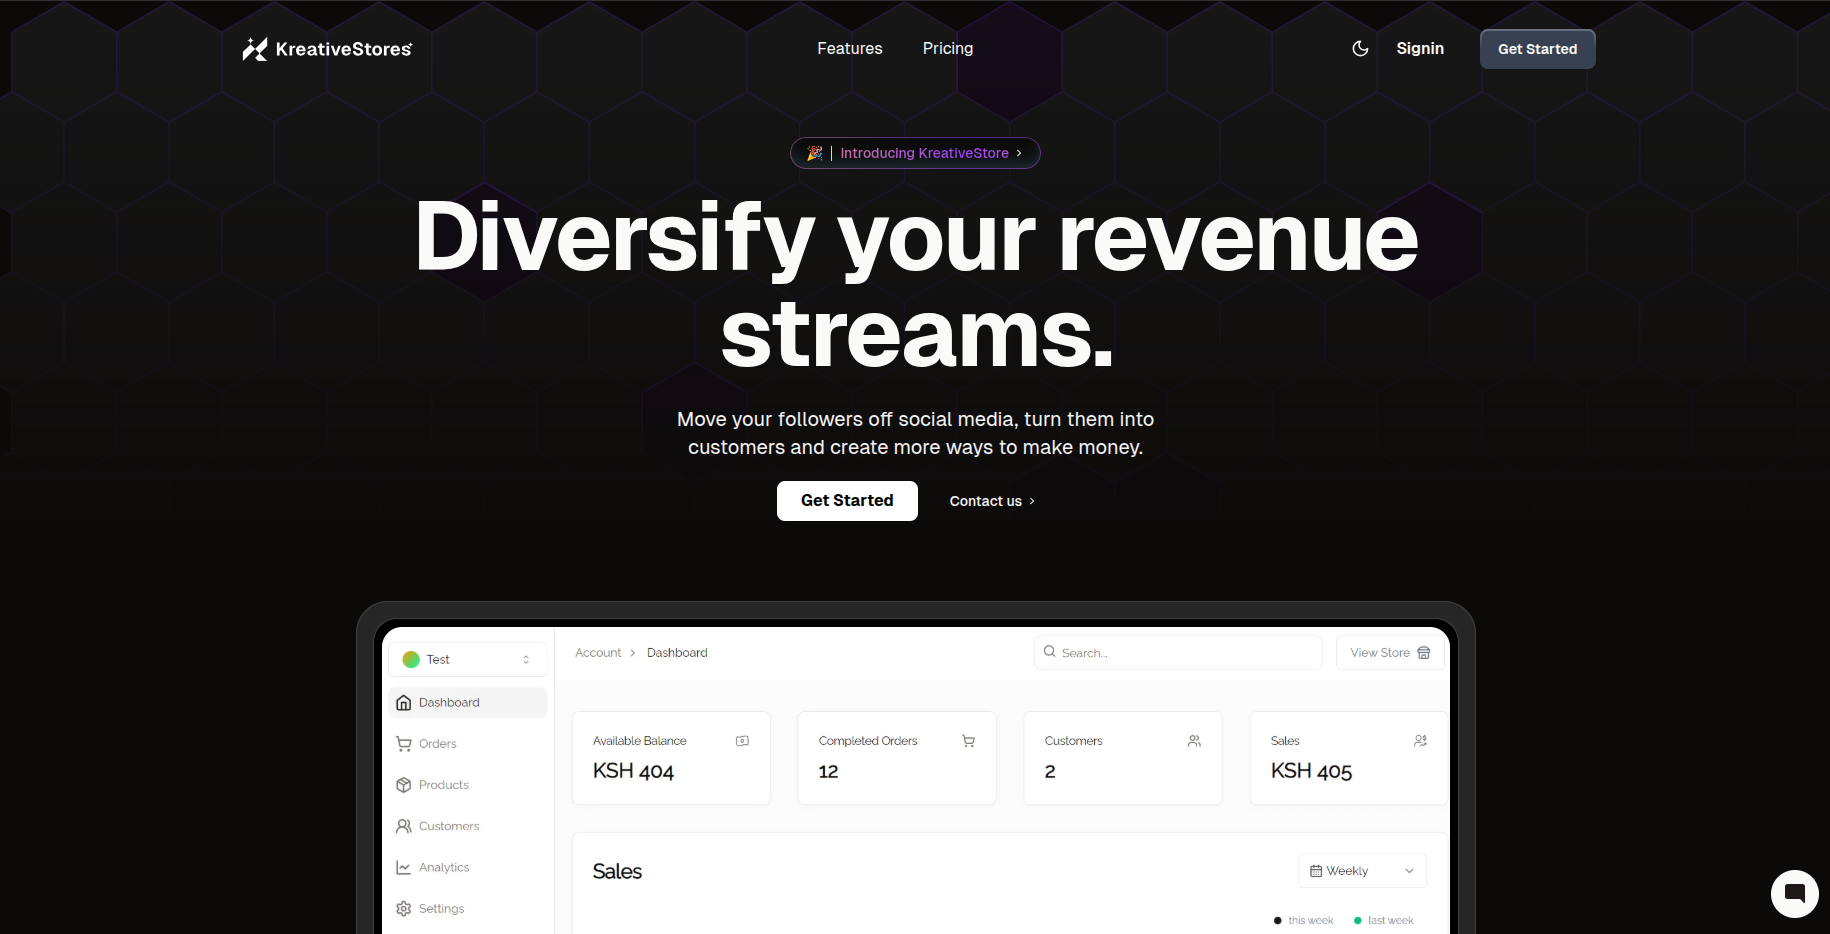
Task: Open the chat support widget
Action: tap(1794, 894)
